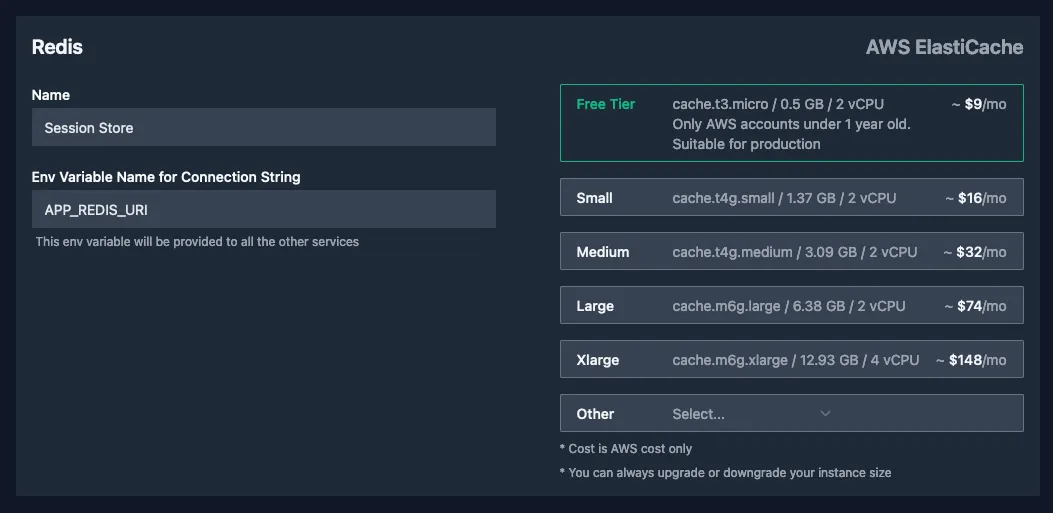
Task: Click the ~ $32/mo price text
Action: point(974,252)
